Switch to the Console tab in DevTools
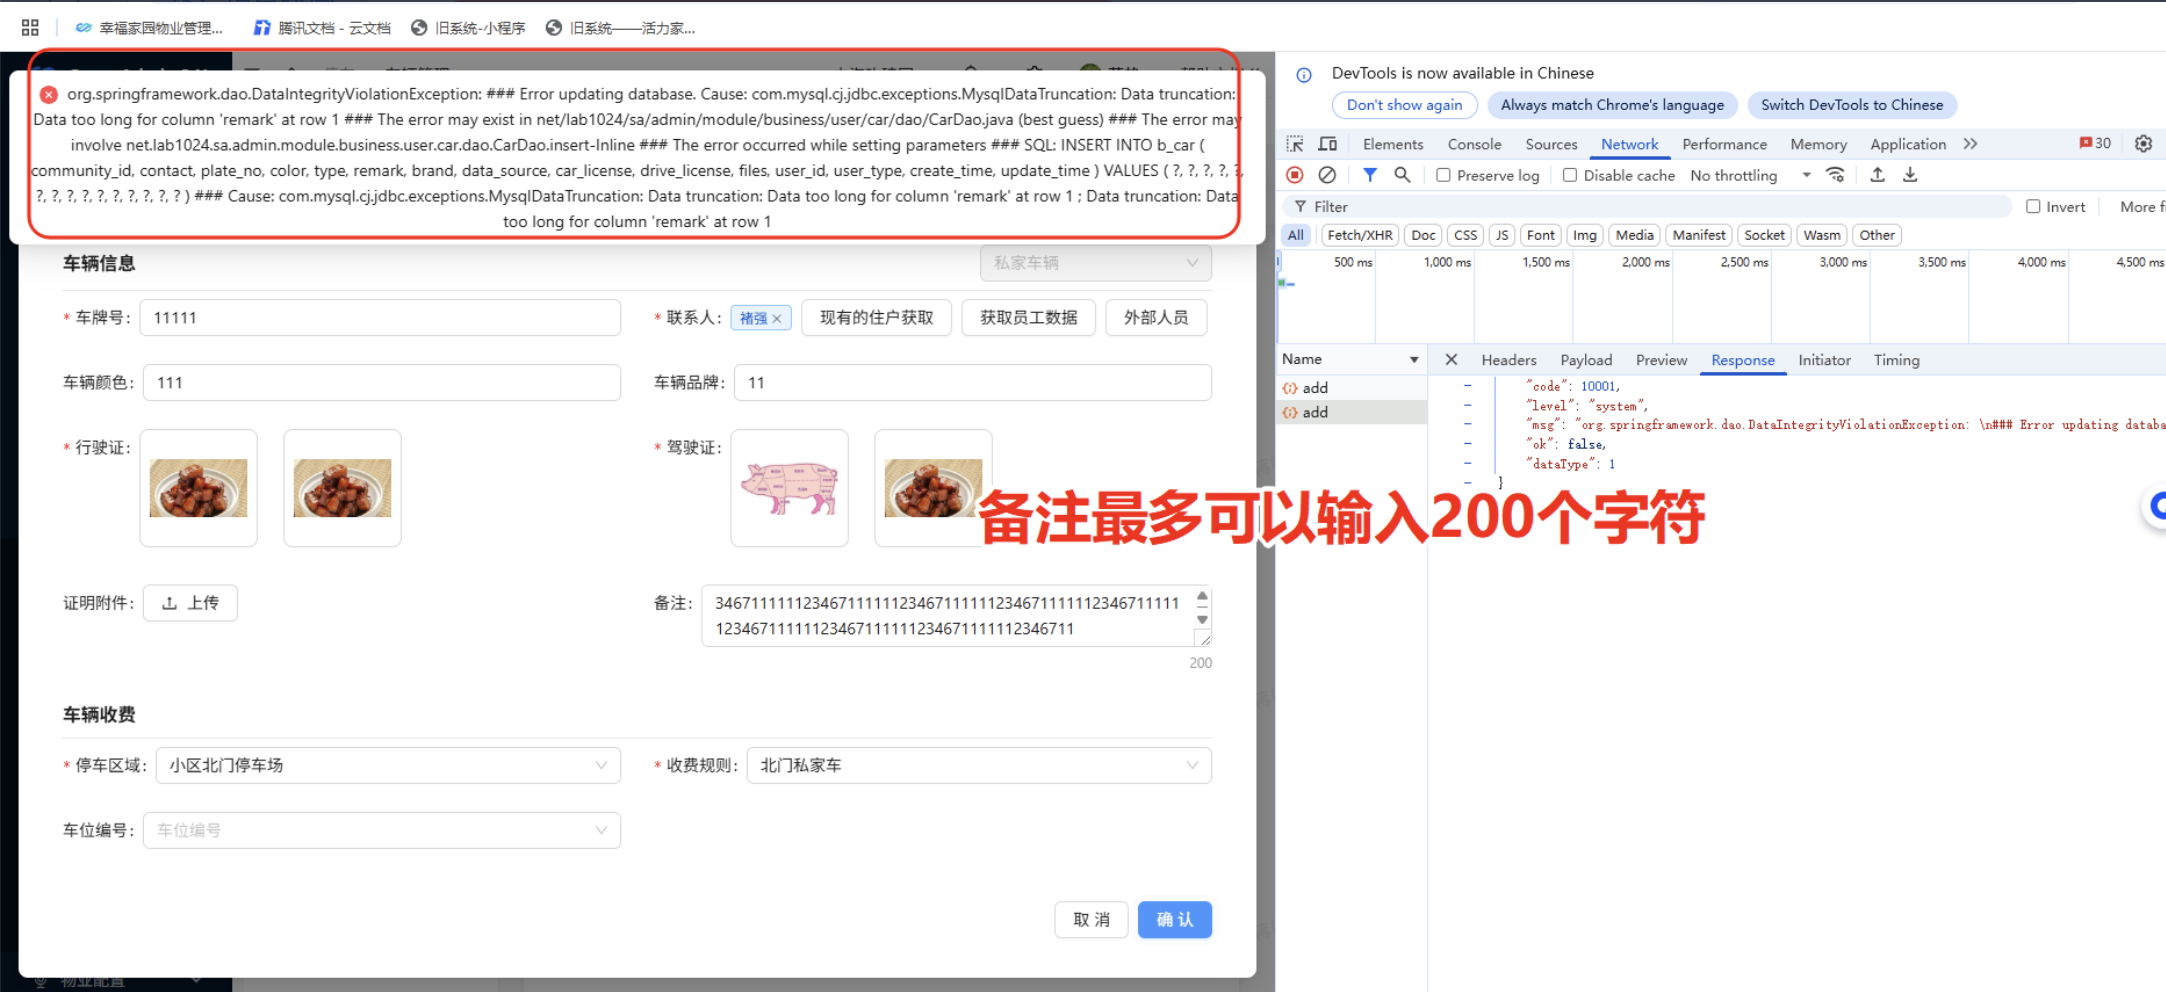Viewport: 2166px width, 992px height. (x=1474, y=143)
